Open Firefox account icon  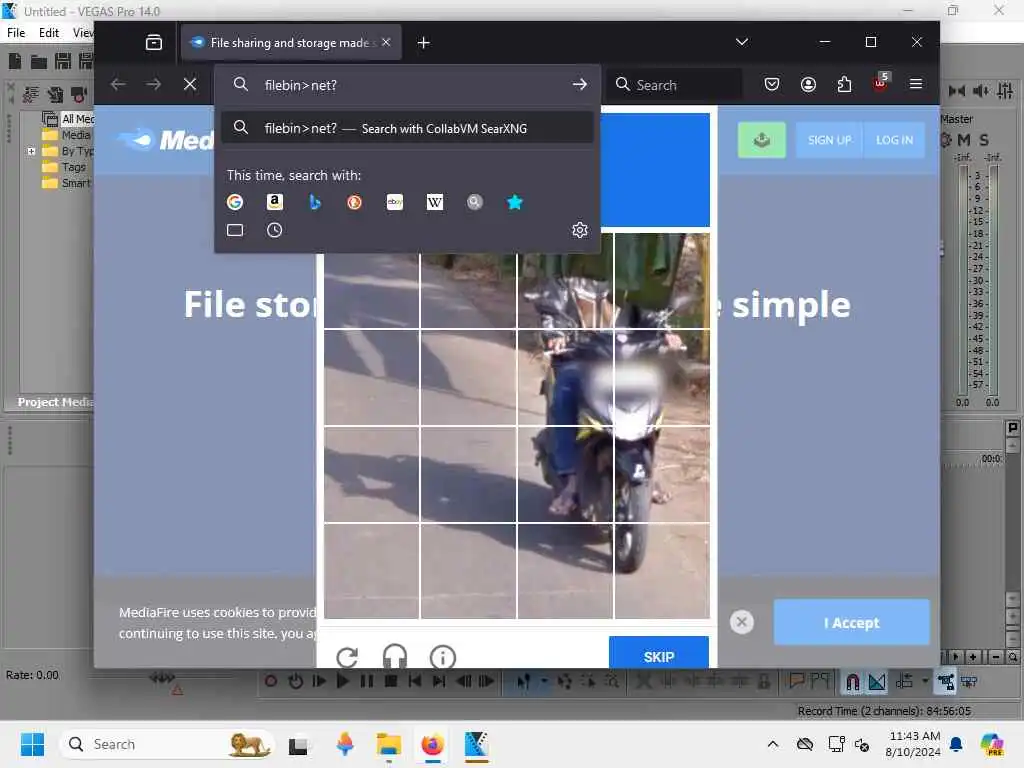tap(808, 84)
